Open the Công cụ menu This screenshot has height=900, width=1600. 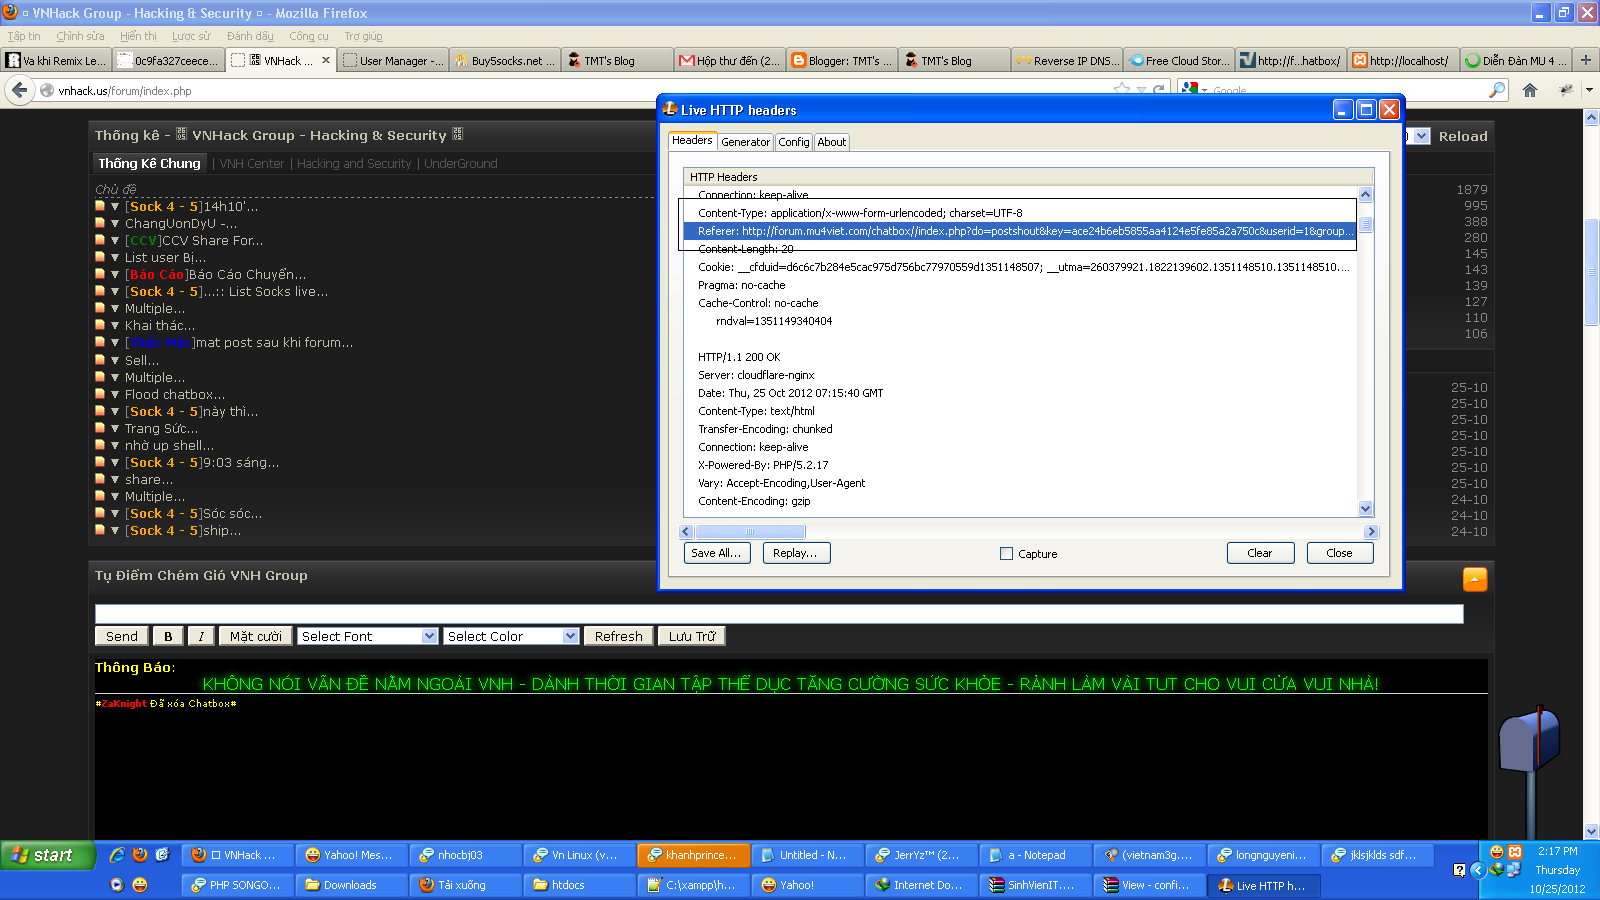(309, 36)
